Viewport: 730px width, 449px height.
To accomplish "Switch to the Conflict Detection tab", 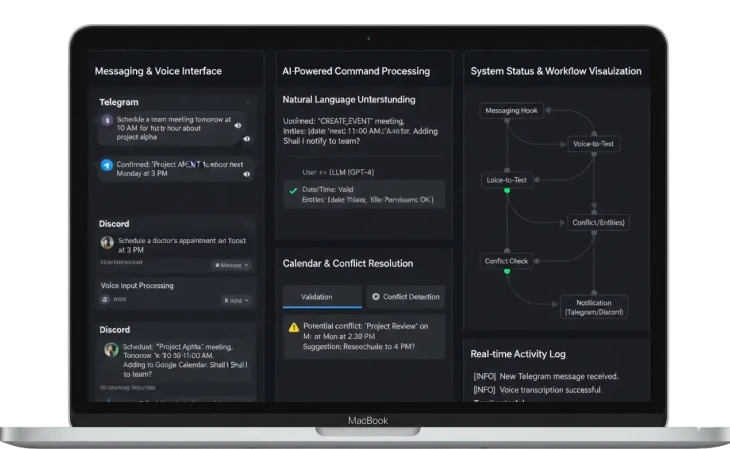I will 406,297.
